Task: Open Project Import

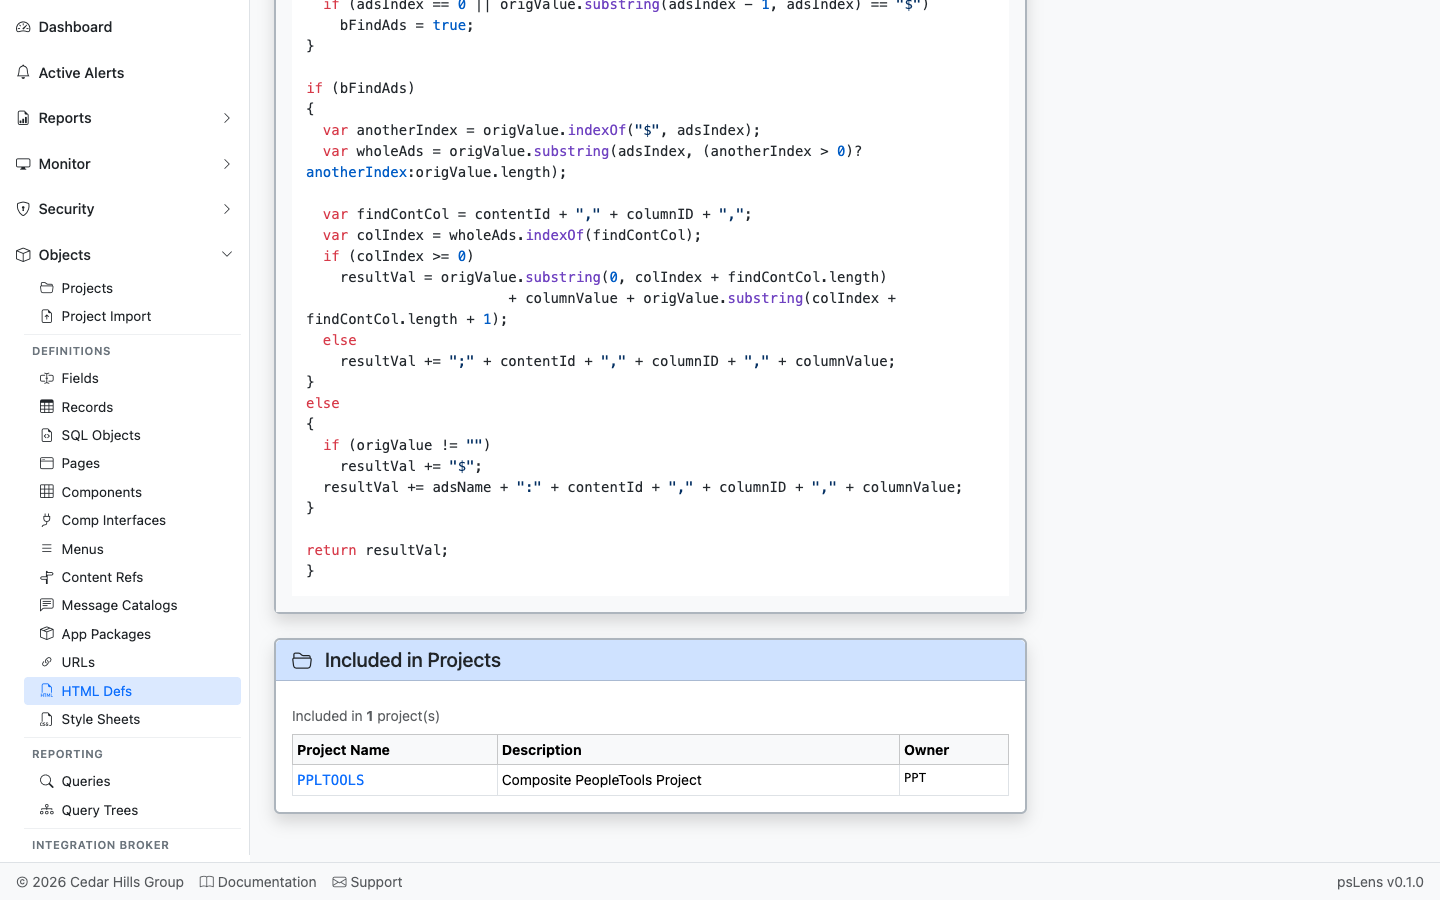Action: pos(106,316)
